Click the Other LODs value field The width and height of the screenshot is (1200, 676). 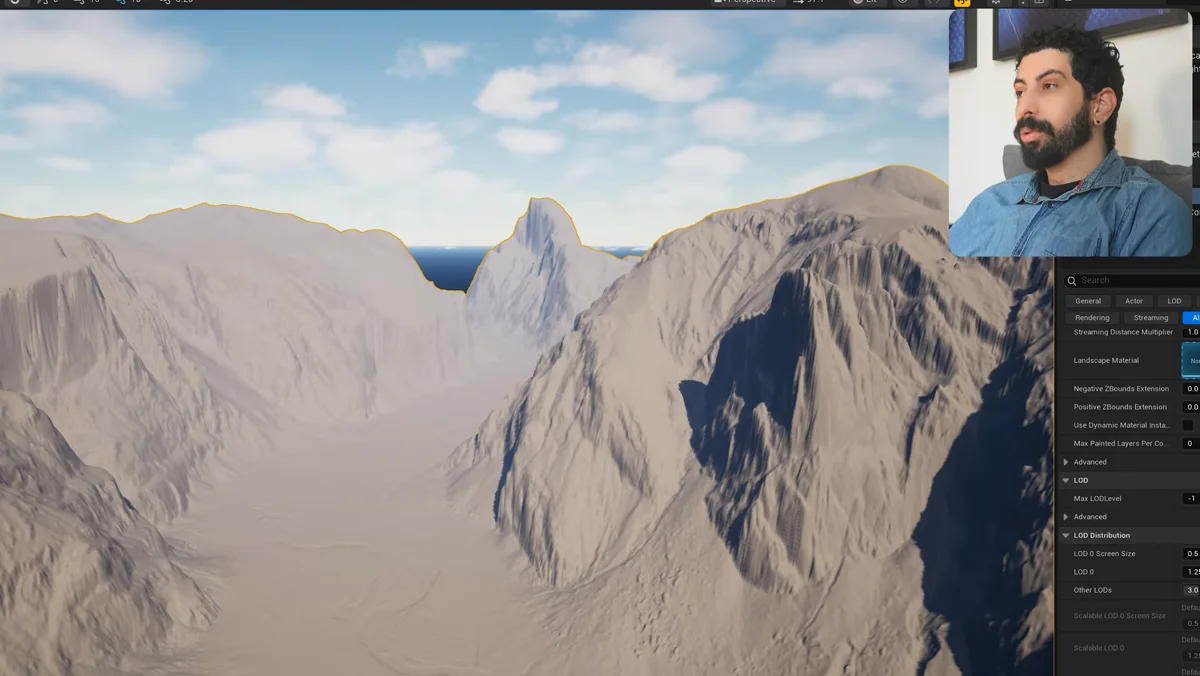point(1191,590)
